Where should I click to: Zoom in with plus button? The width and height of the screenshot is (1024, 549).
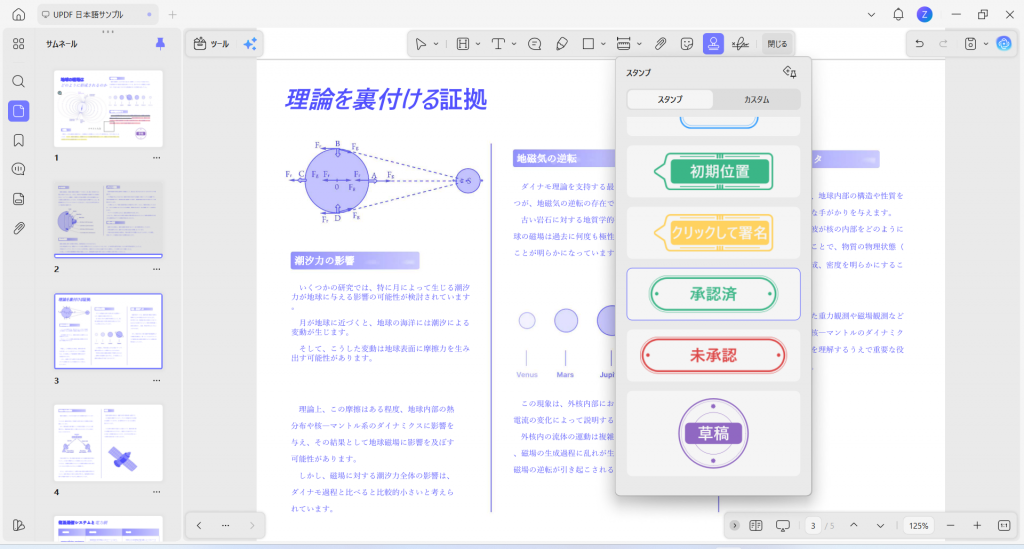[977, 525]
